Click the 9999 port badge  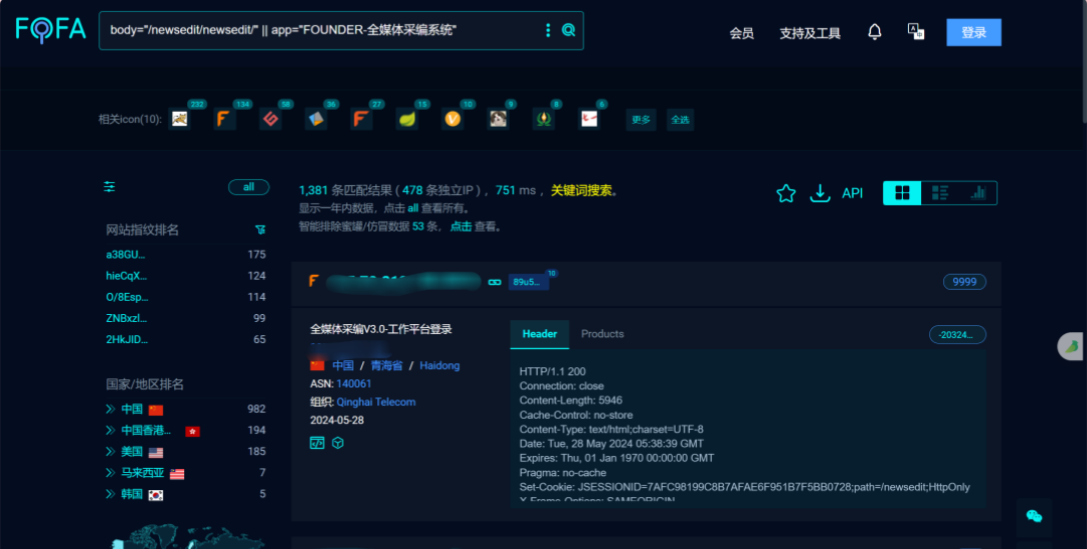964,282
